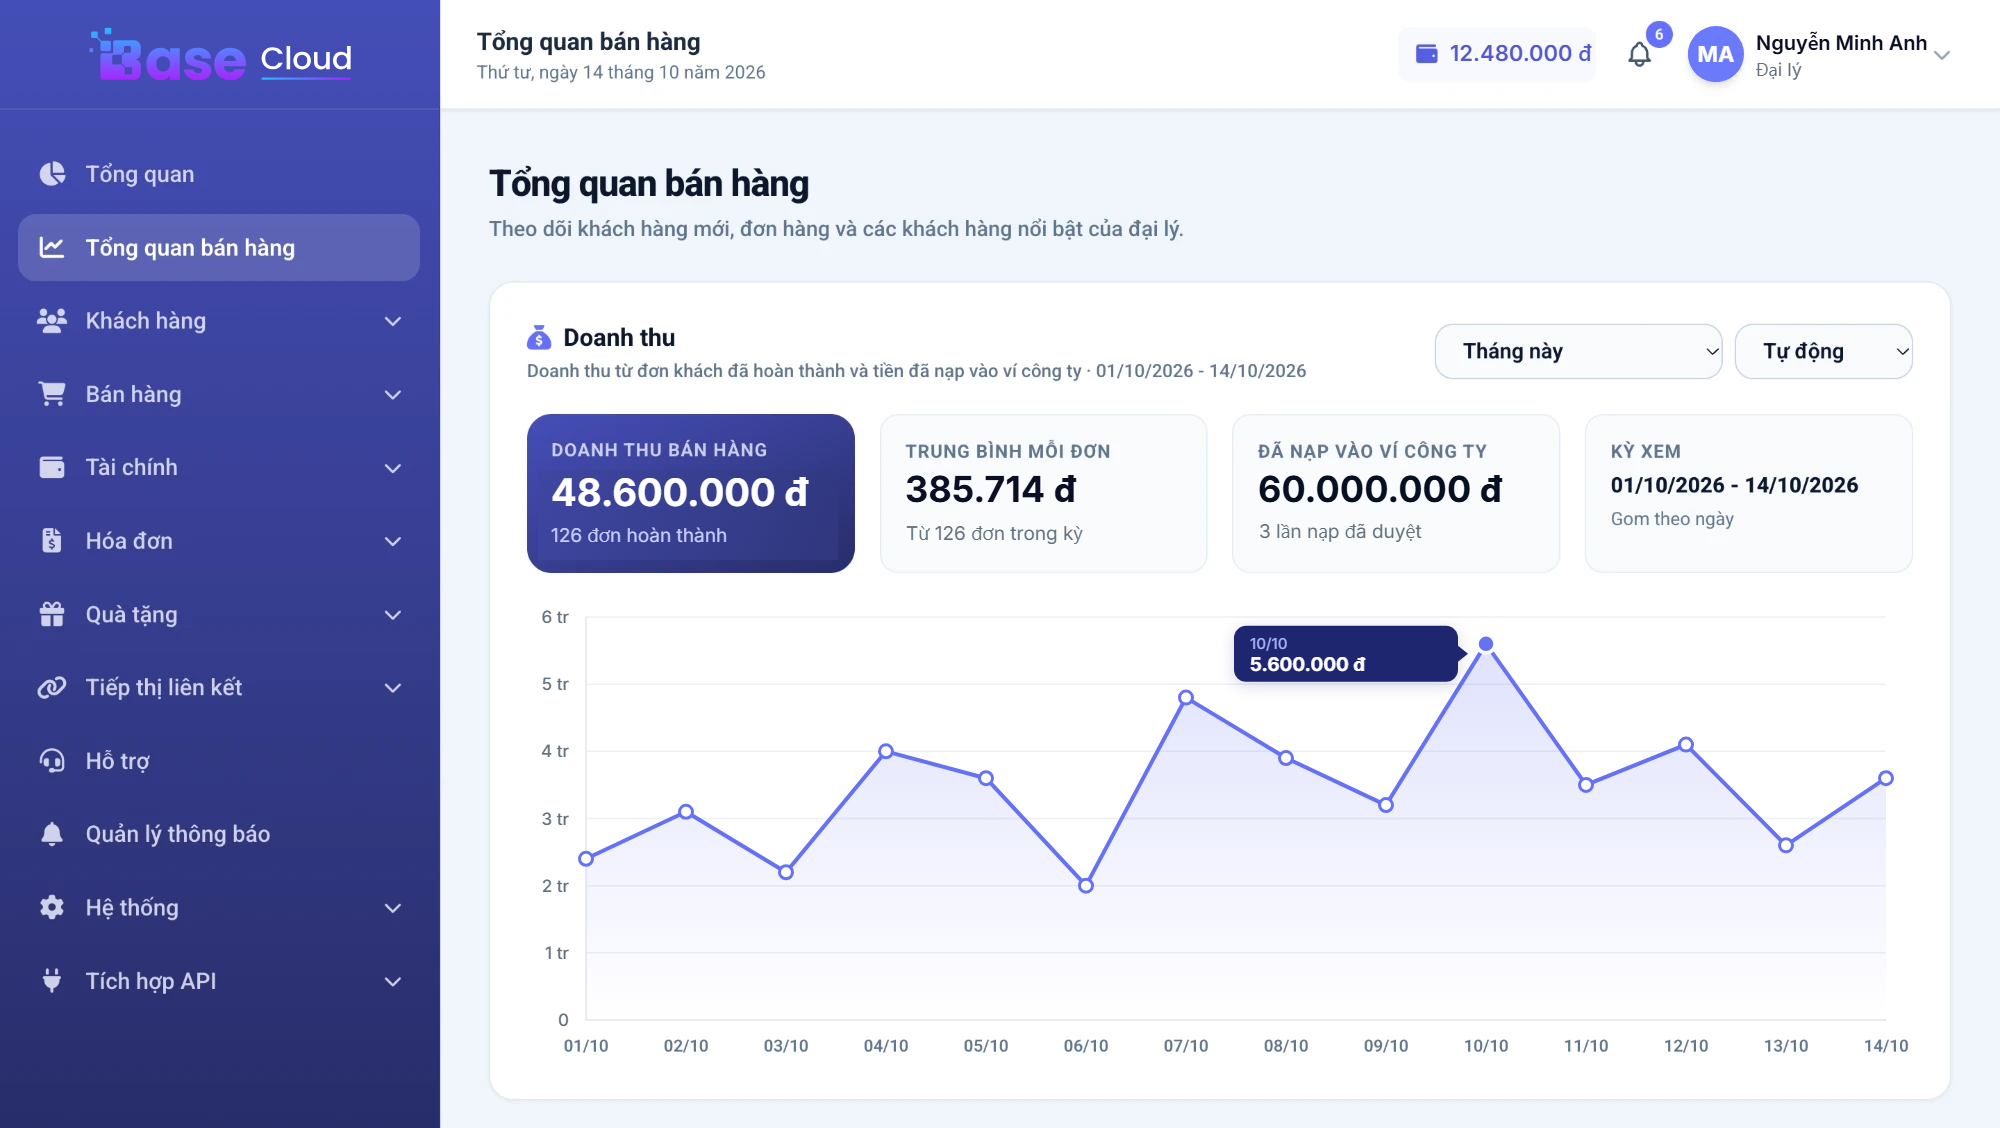Click the 04/10 chart data point
The image size is (2000, 1128).
(x=886, y=751)
